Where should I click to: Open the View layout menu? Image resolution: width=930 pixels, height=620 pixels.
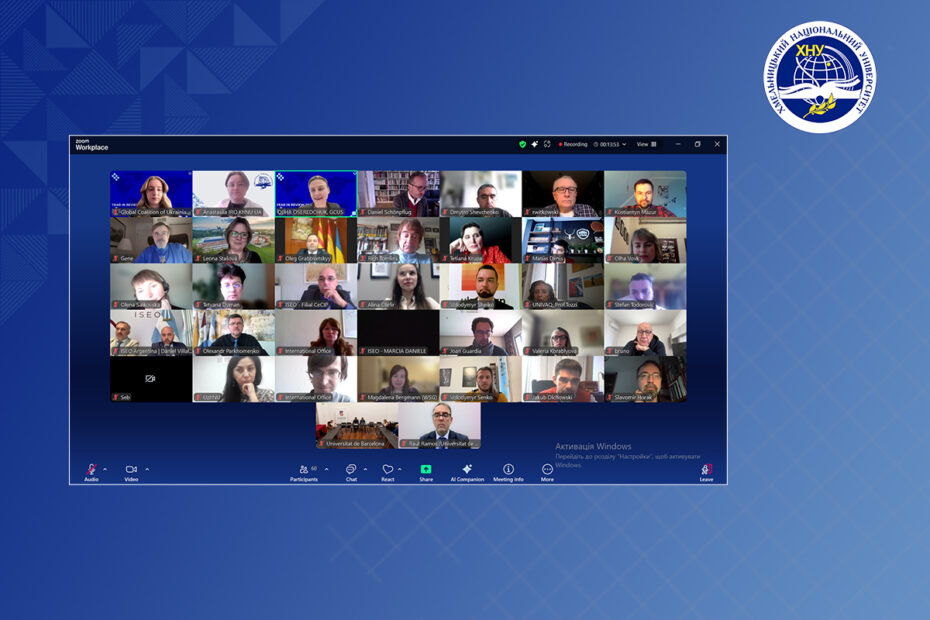point(646,144)
